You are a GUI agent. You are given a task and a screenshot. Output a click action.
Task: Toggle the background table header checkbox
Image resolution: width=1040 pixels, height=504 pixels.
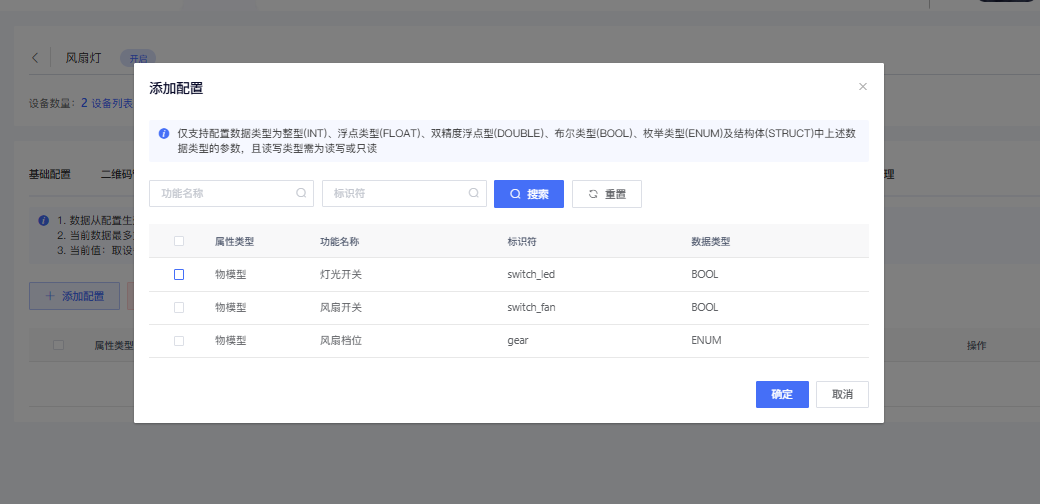[59, 344]
